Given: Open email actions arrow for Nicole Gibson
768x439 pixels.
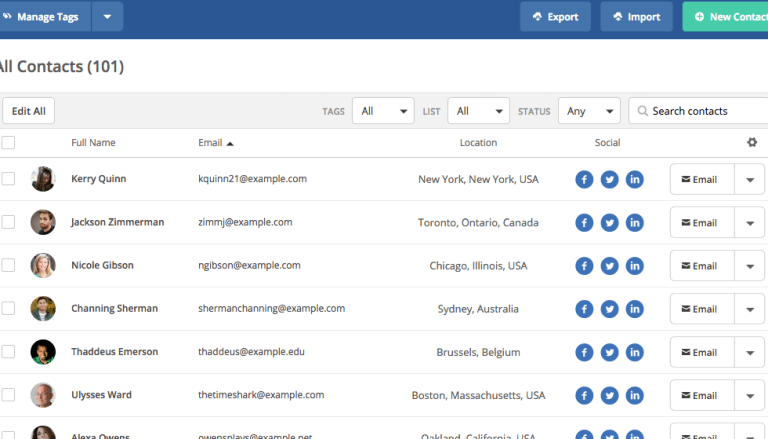Looking at the screenshot, I should click(x=750, y=266).
